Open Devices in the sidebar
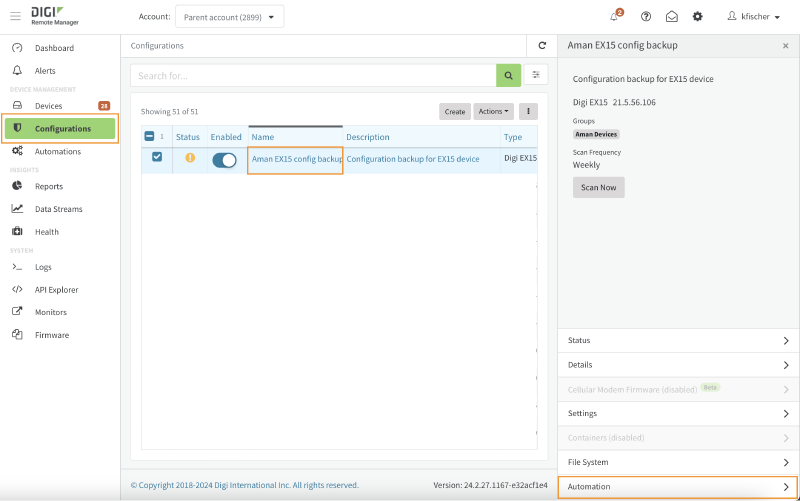The height and width of the screenshot is (501, 800). tap(48, 106)
